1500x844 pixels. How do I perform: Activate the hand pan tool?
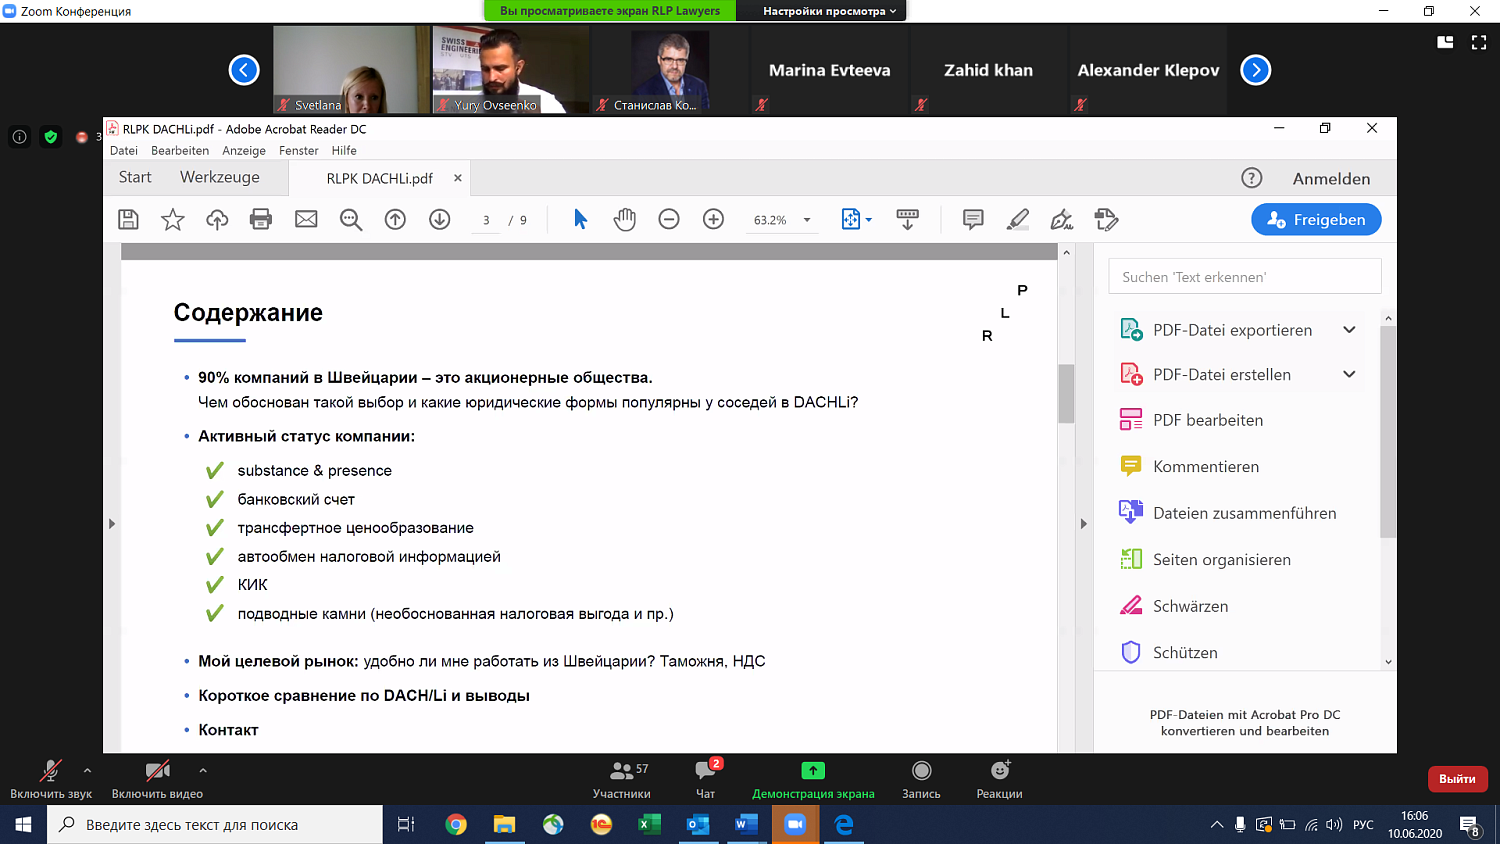coord(625,220)
